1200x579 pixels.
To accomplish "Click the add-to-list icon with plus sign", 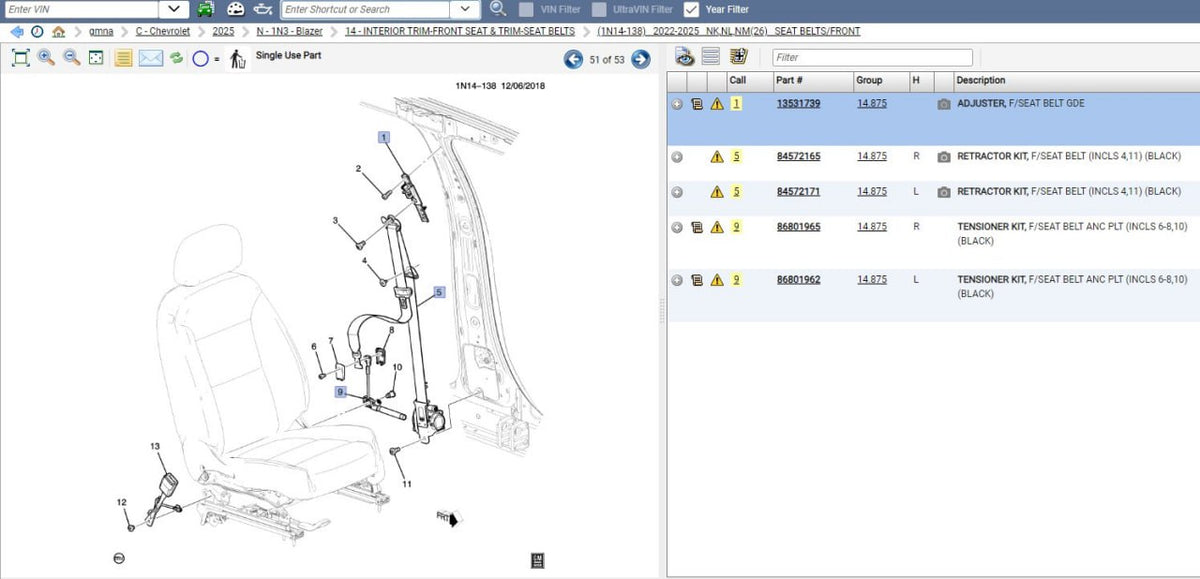I will [738, 56].
